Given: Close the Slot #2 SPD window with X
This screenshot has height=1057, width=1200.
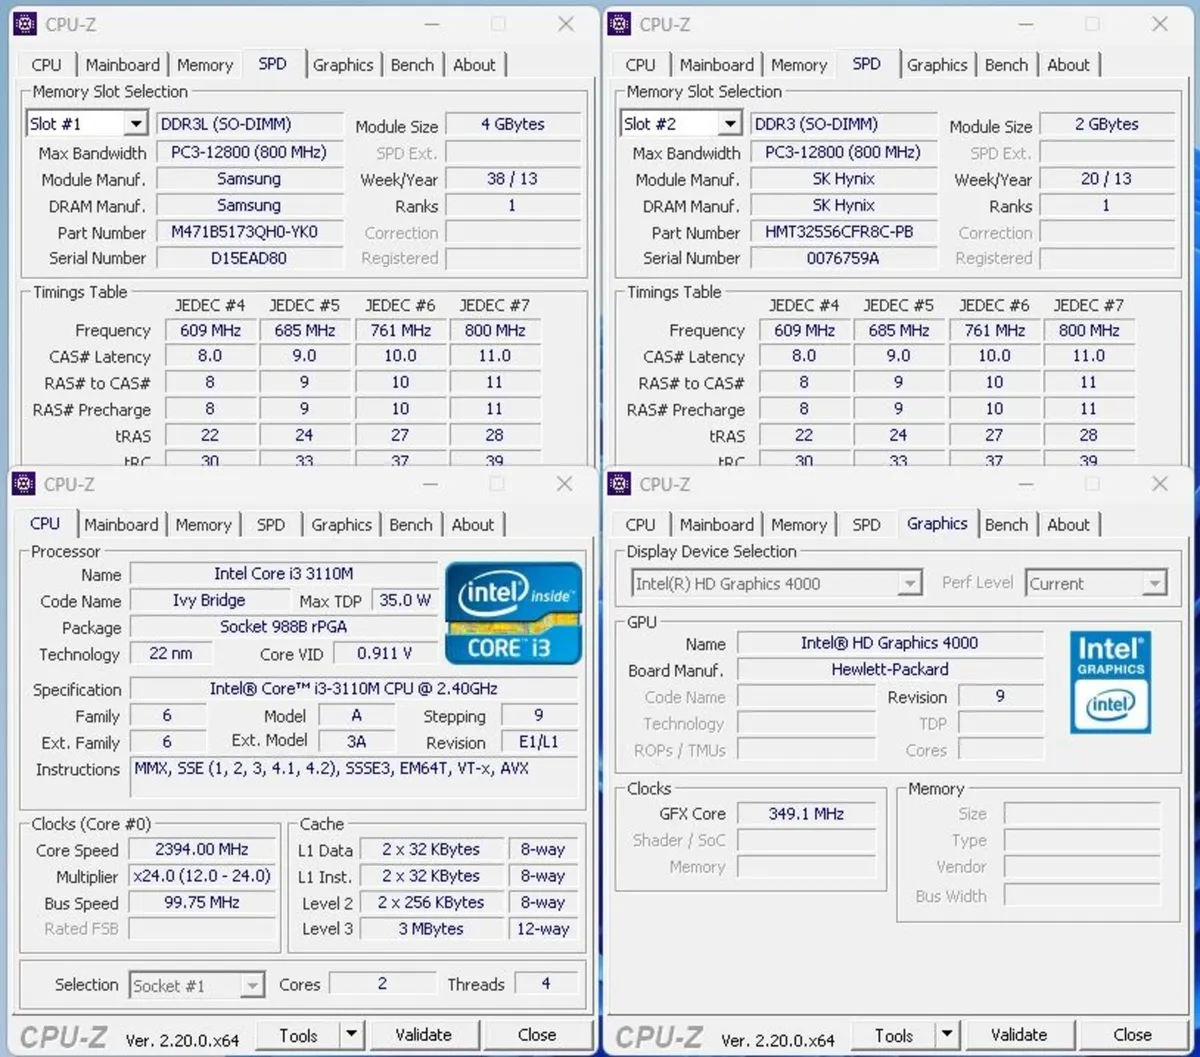Looking at the screenshot, I should (x=1160, y=24).
